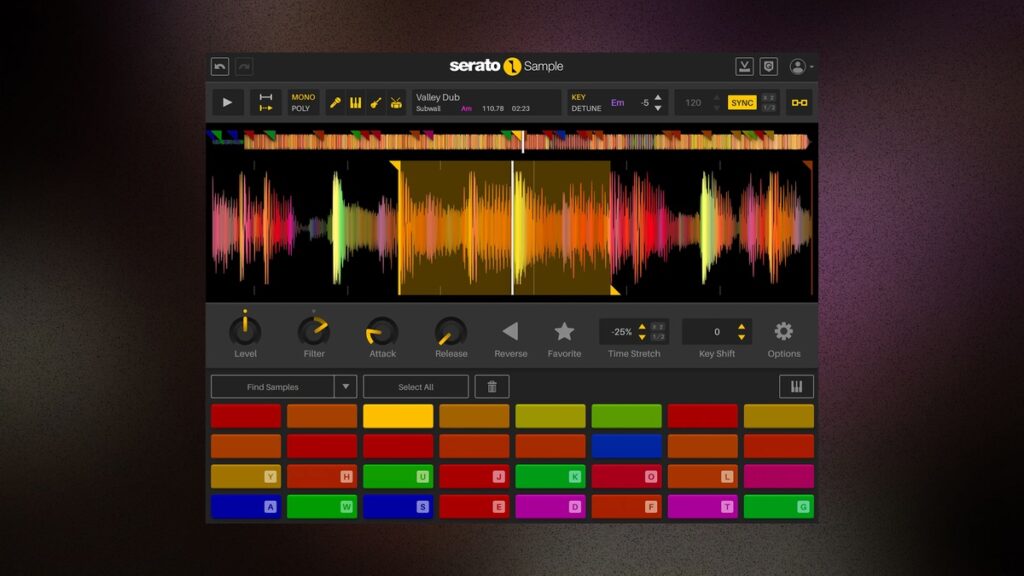Switch to KEY mode
The image size is (1024, 576).
[x=580, y=96]
